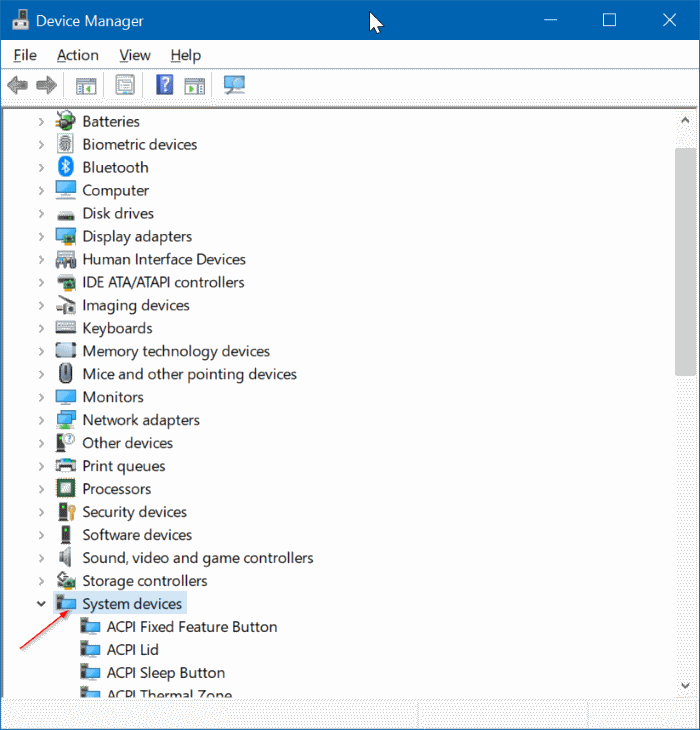Click the Forward arrow toolbar button

(46, 85)
